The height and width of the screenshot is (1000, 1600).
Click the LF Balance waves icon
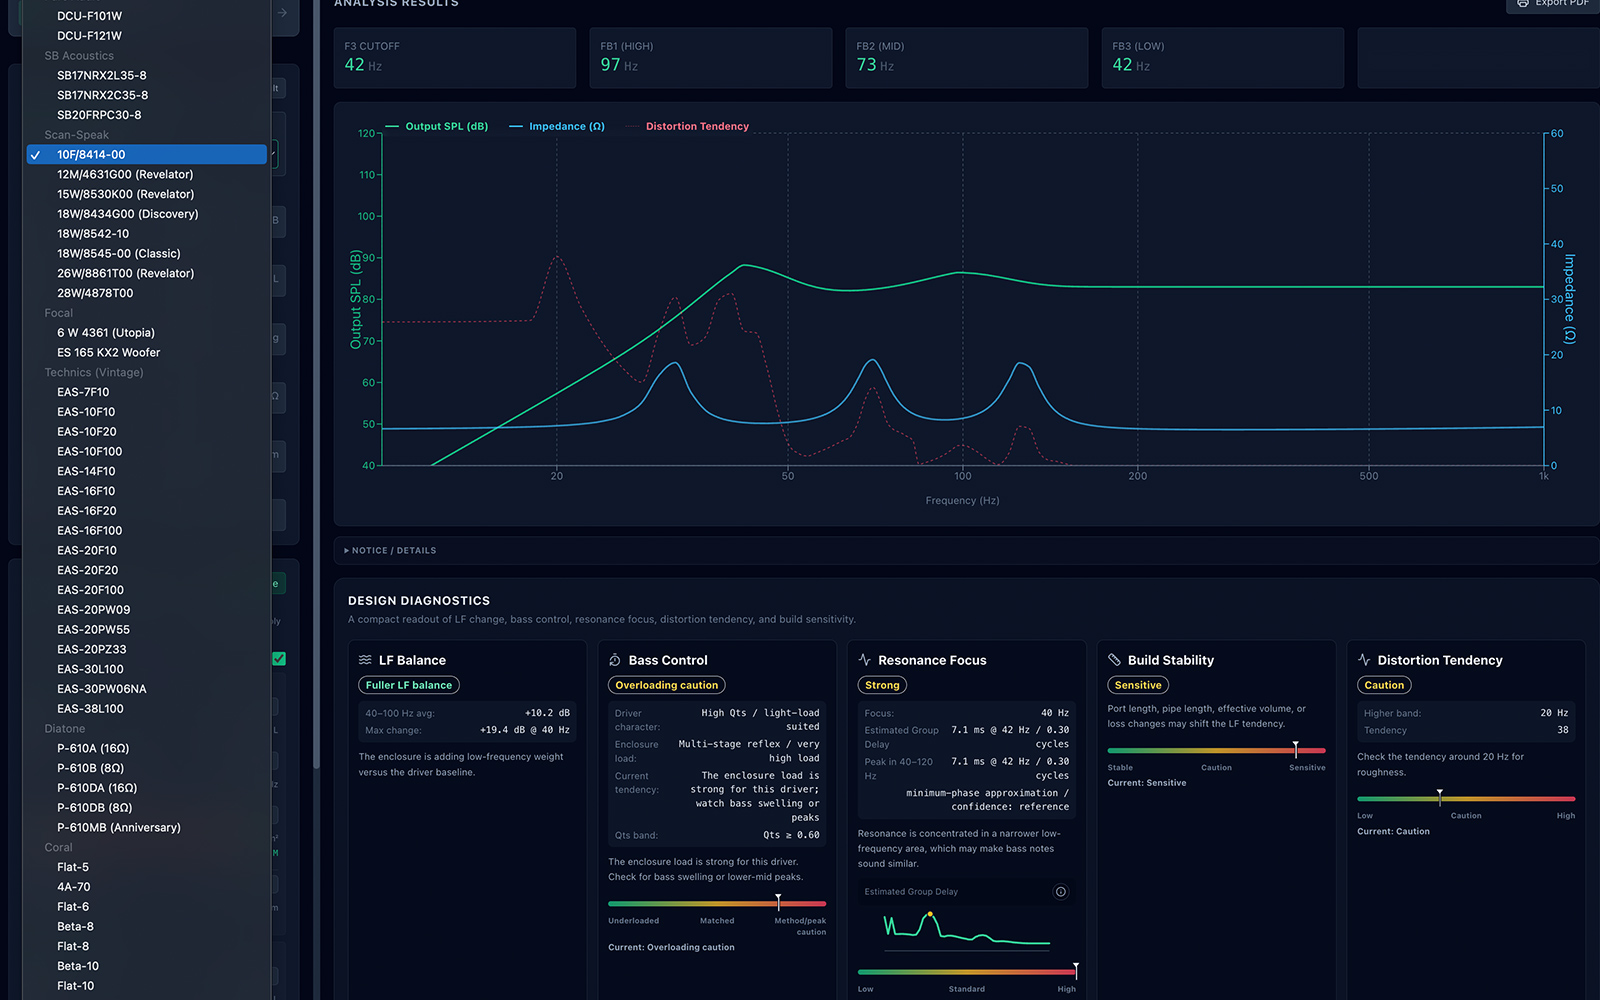pos(365,660)
